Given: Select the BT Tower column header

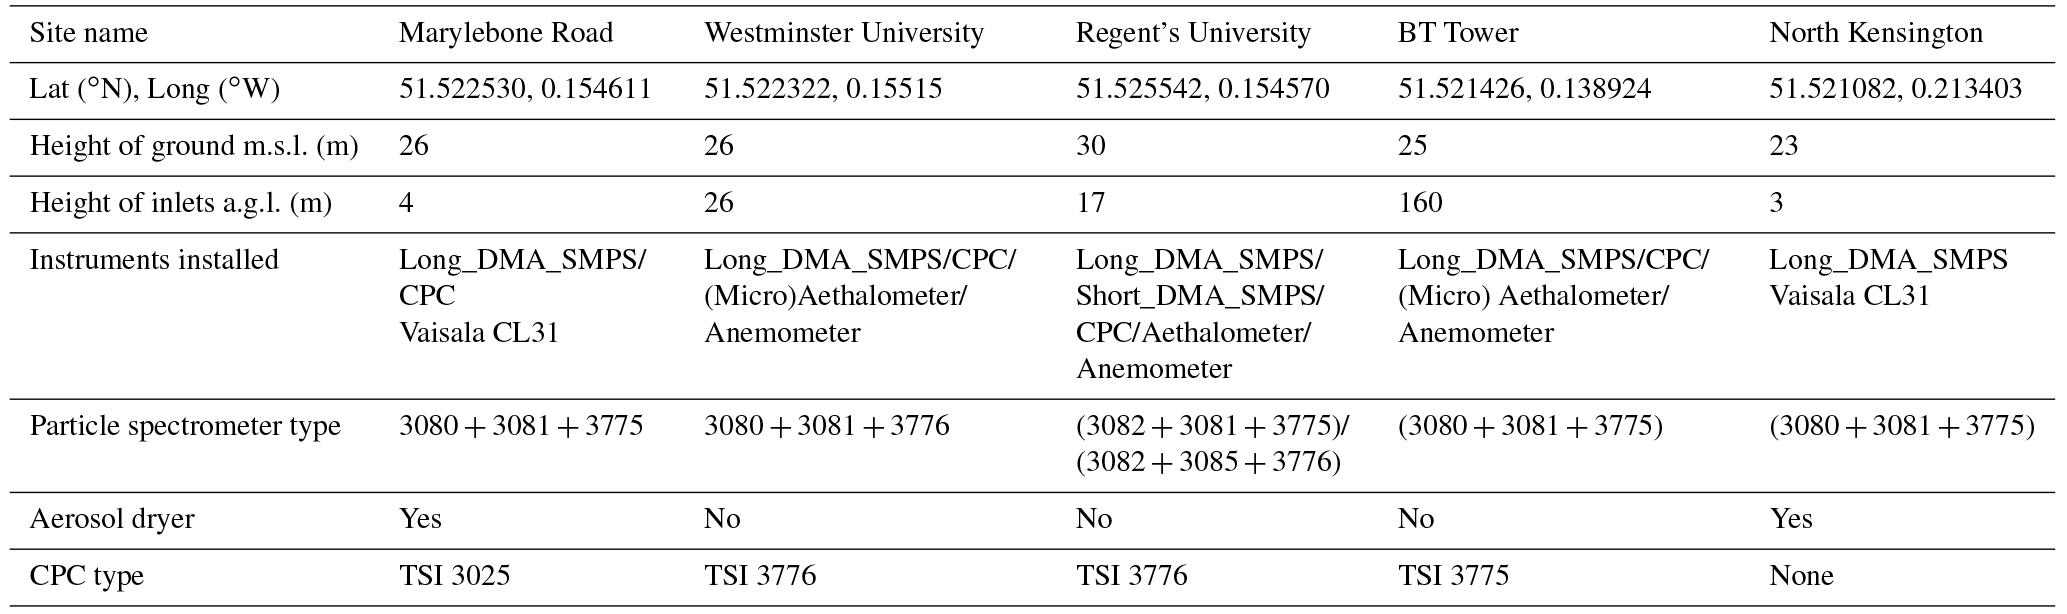Looking at the screenshot, I should pyautogui.click(x=1457, y=33).
